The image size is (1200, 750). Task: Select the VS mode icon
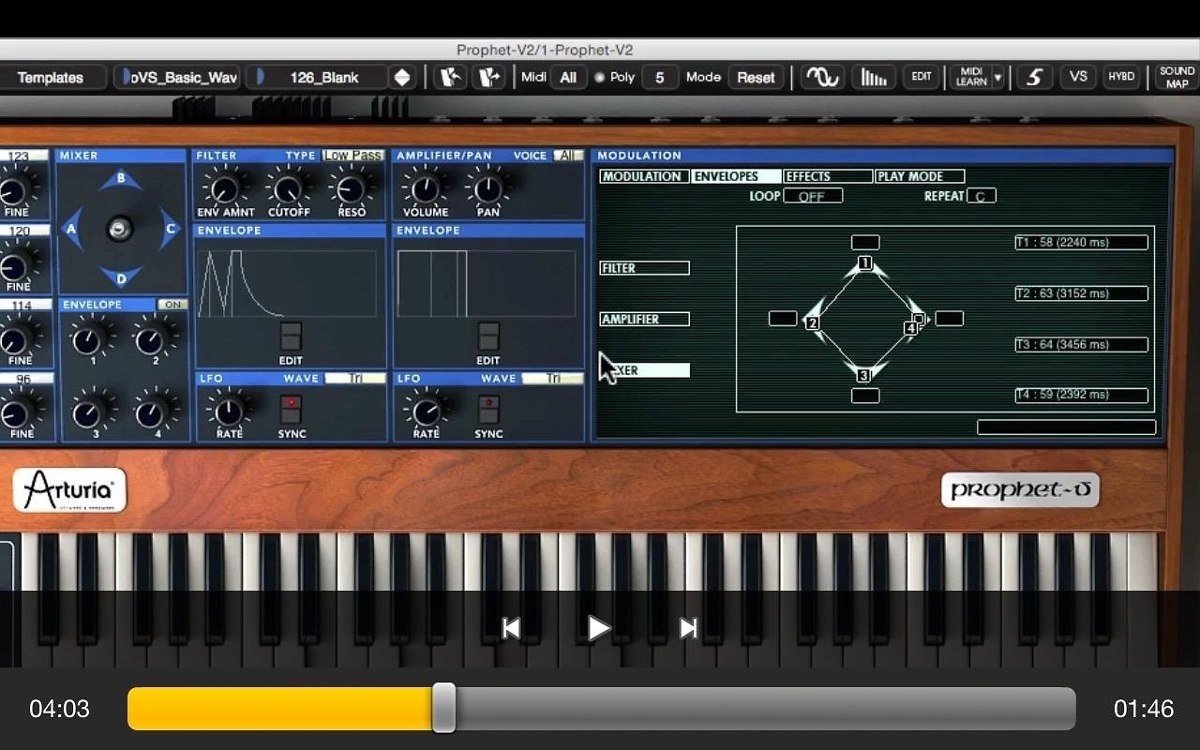pos(1078,77)
